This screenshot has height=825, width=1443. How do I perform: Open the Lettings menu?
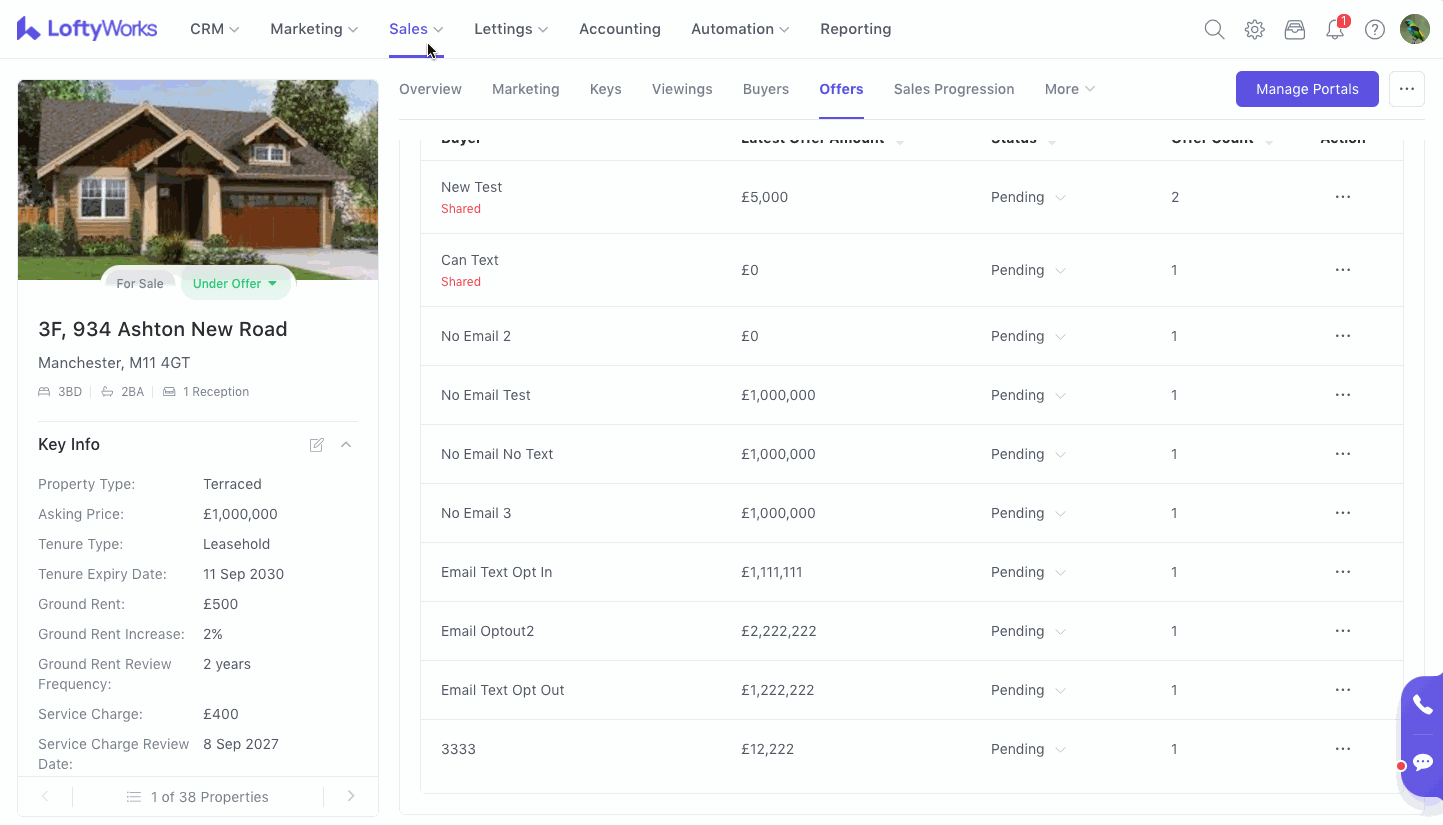511,30
